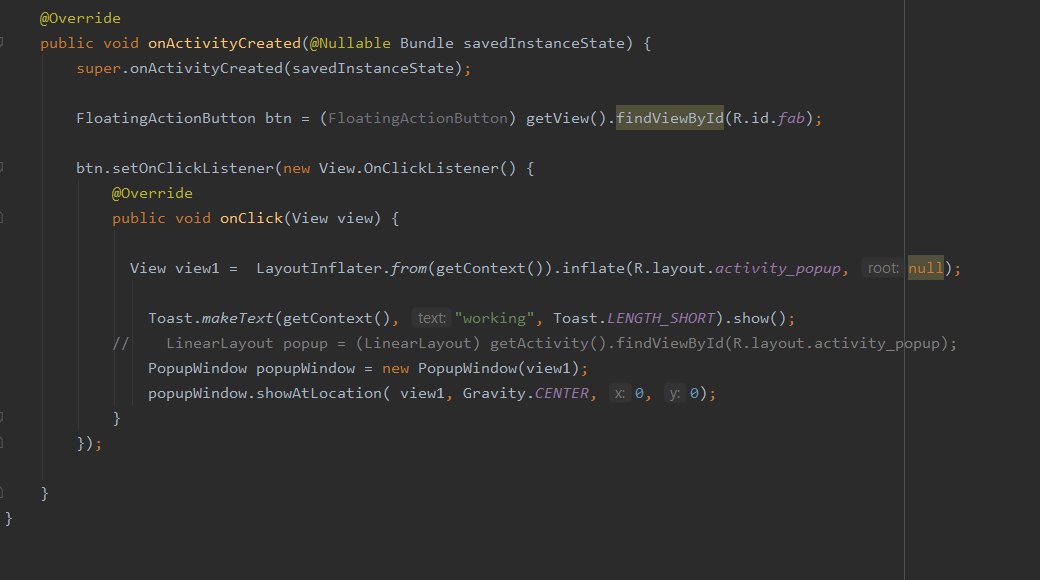Click the commented-out LinearLayout popup line
Viewport: 1040px width, 580px height.
(535, 344)
